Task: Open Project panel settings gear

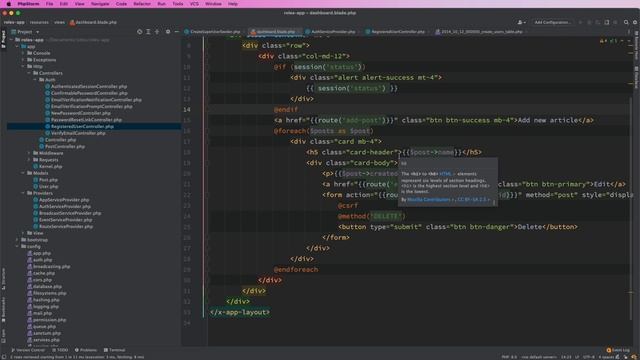Action: [x=168, y=31]
